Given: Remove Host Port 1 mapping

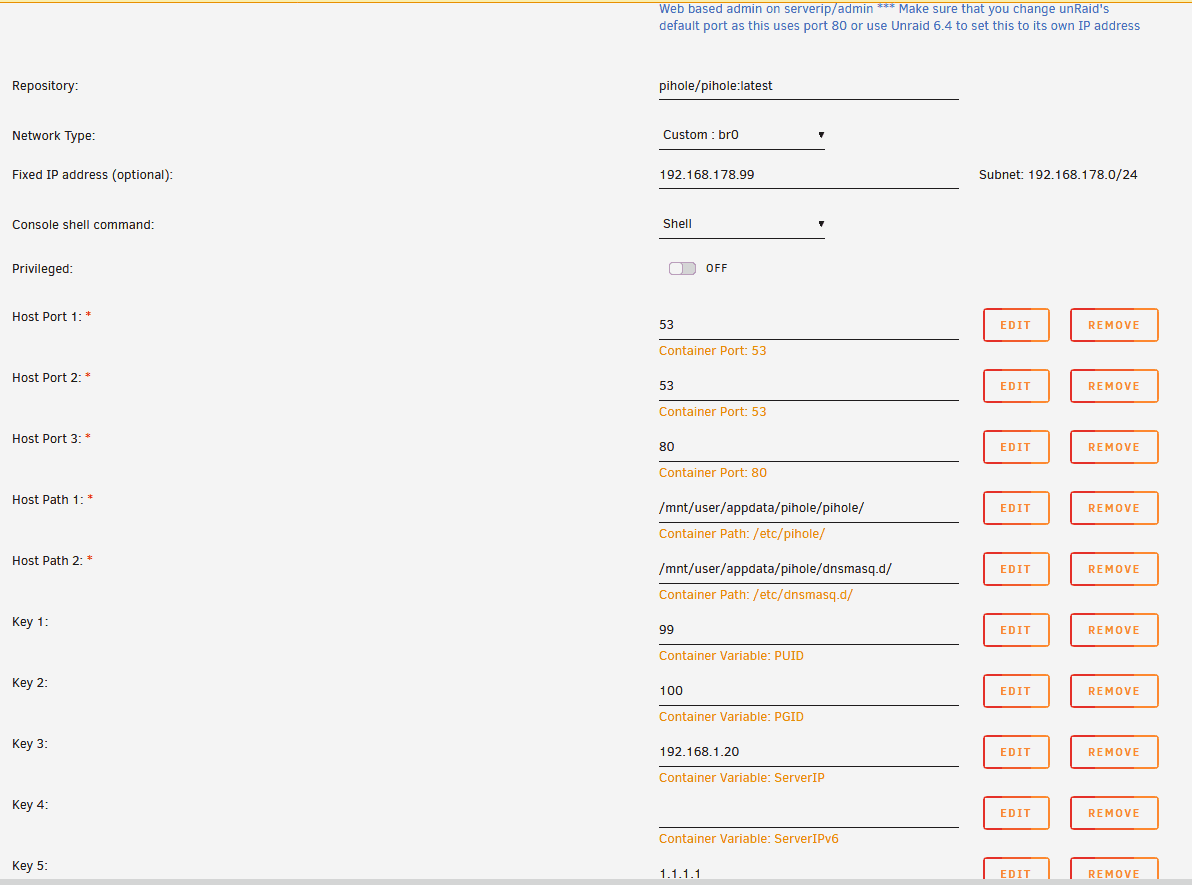Looking at the screenshot, I should [x=1114, y=325].
